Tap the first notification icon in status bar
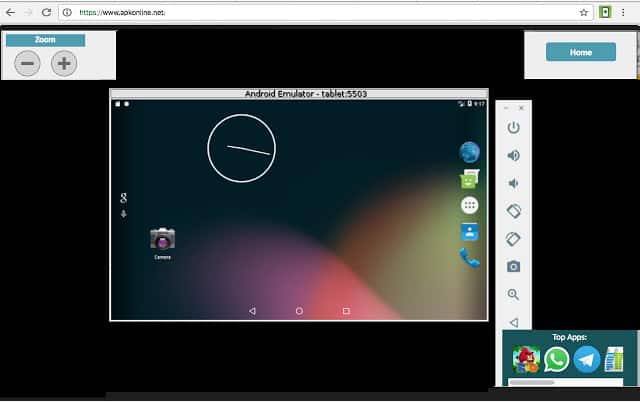The width and height of the screenshot is (640, 402). coord(118,104)
